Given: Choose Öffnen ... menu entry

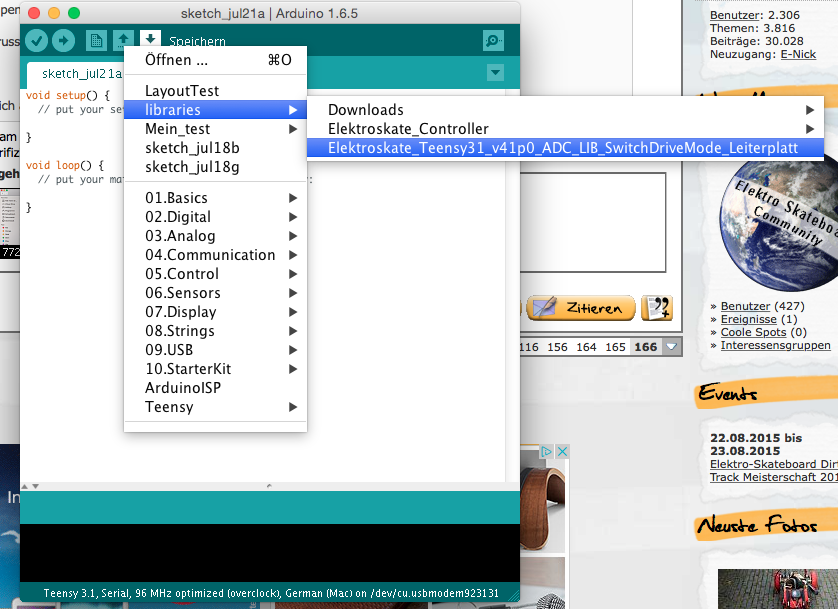Looking at the screenshot, I should point(215,60).
